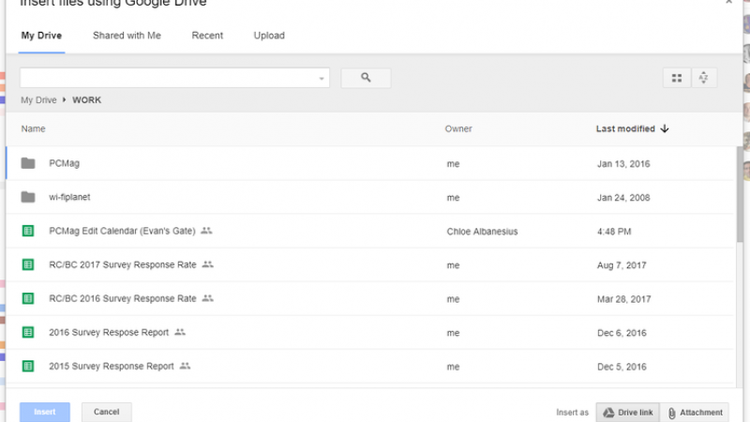
Task: Select the wi-fiplanet folder name
Action: (69, 197)
